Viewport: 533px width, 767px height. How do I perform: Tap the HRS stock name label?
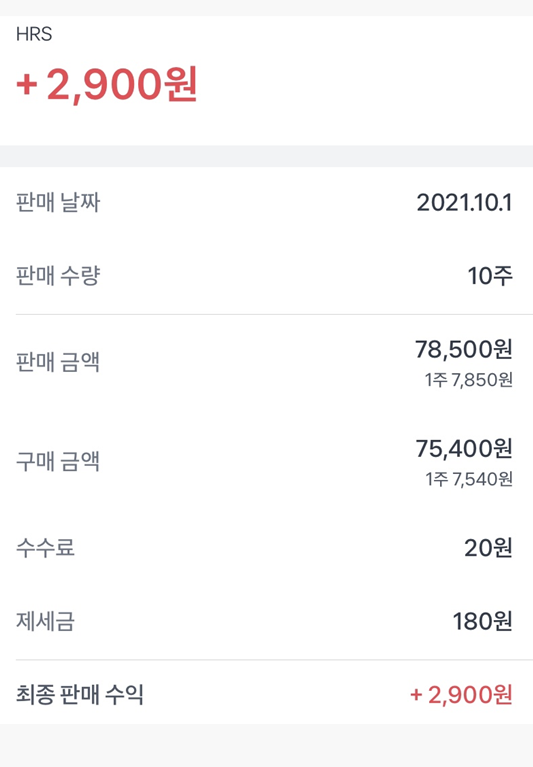pyautogui.click(x=34, y=34)
